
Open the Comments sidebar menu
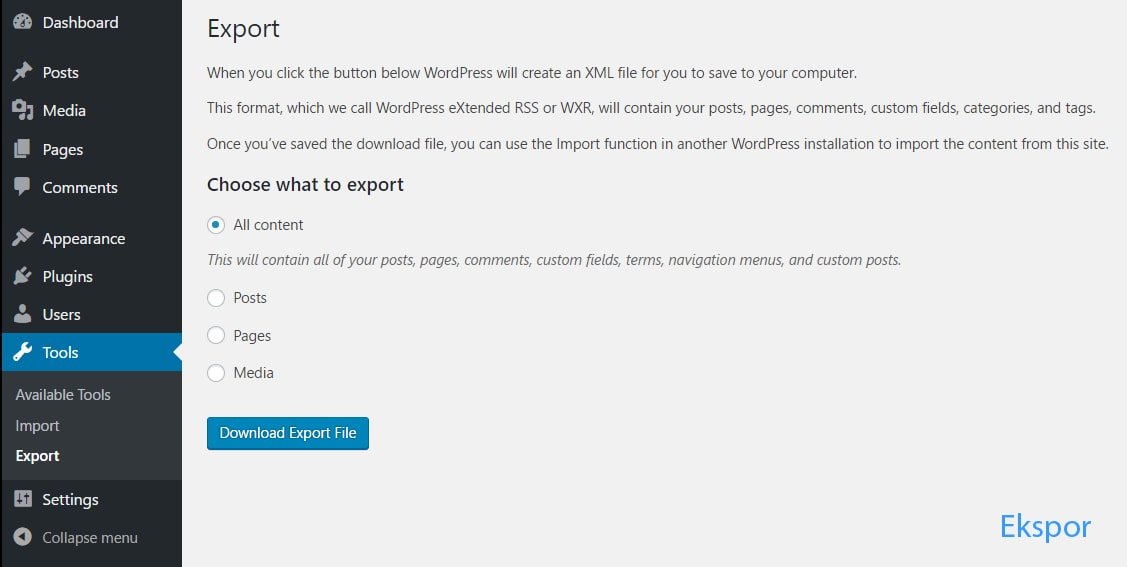pos(91,187)
